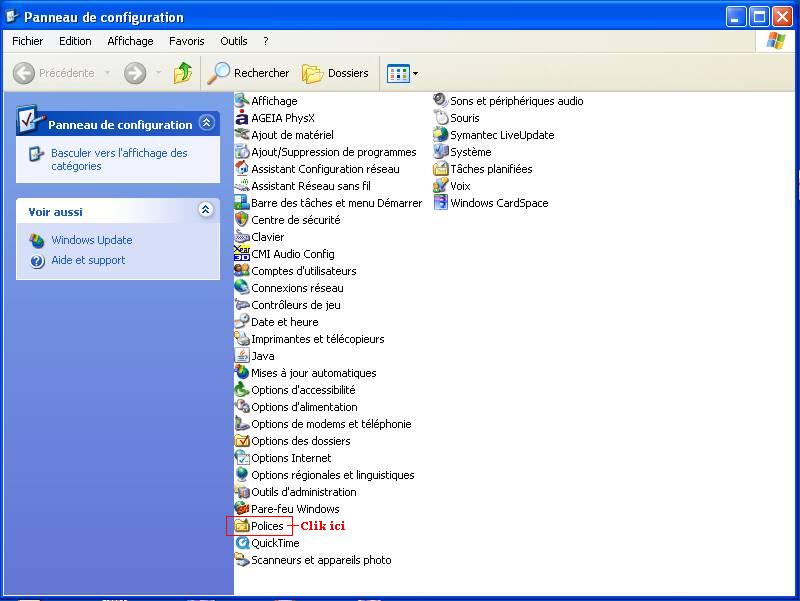Viewport: 800px width, 601px height.
Task: Select the Clavier keyboard icon
Action: pyautogui.click(x=242, y=237)
